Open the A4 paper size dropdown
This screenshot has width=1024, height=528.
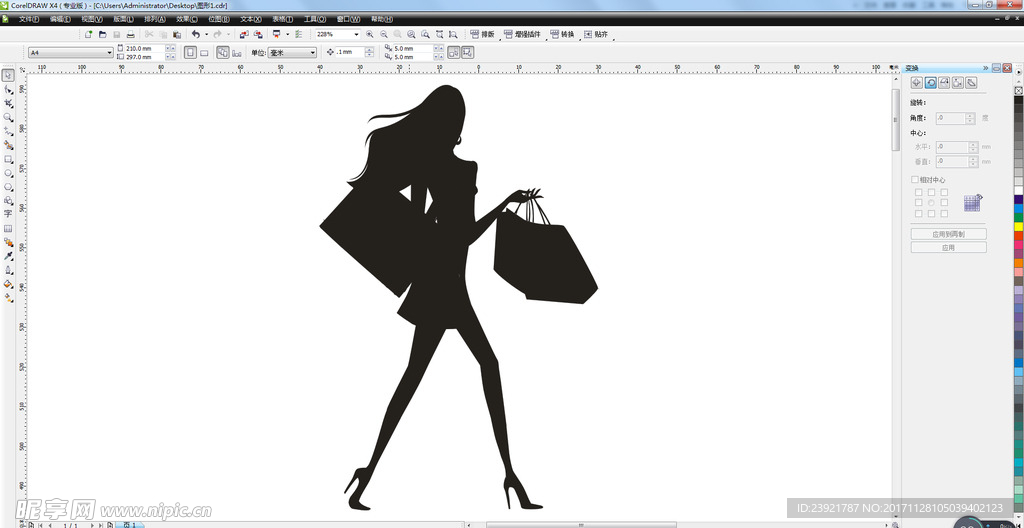click(110, 52)
